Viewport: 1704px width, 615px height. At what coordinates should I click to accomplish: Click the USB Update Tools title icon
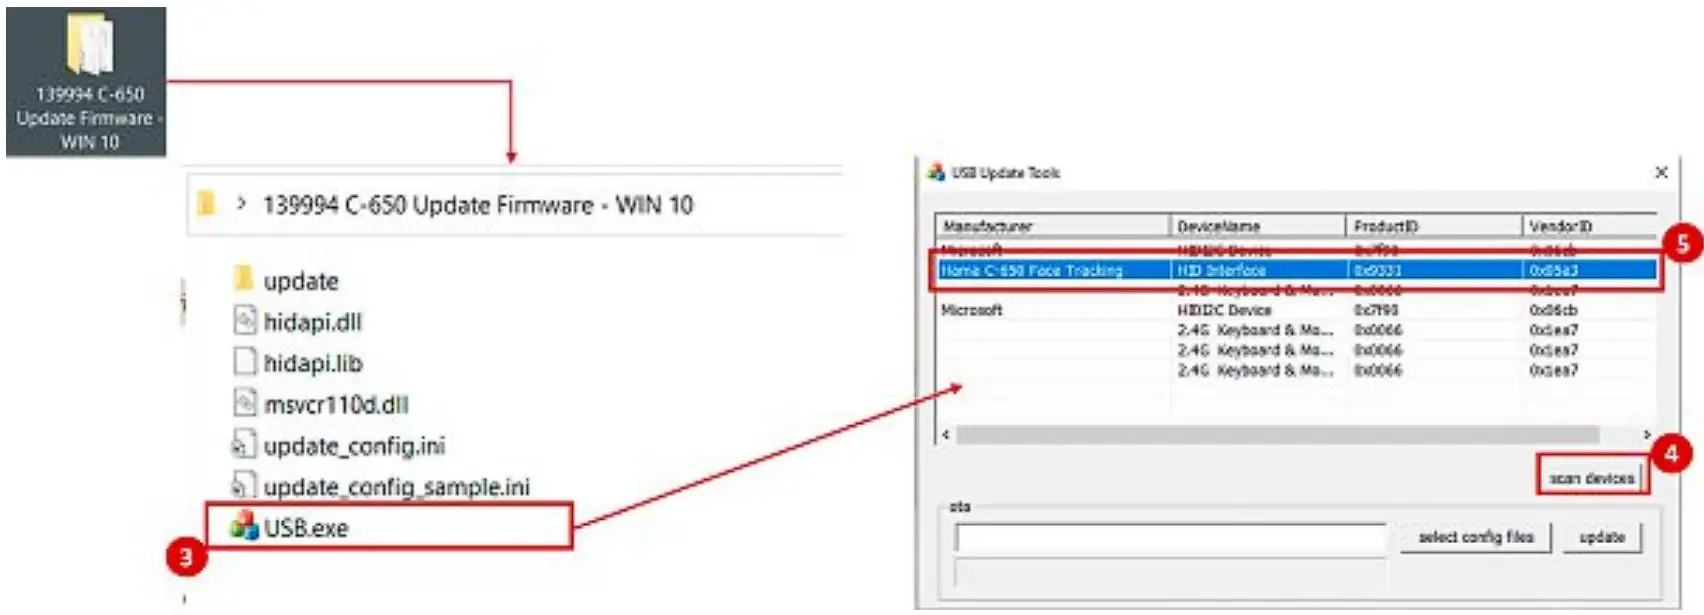tap(936, 172)
